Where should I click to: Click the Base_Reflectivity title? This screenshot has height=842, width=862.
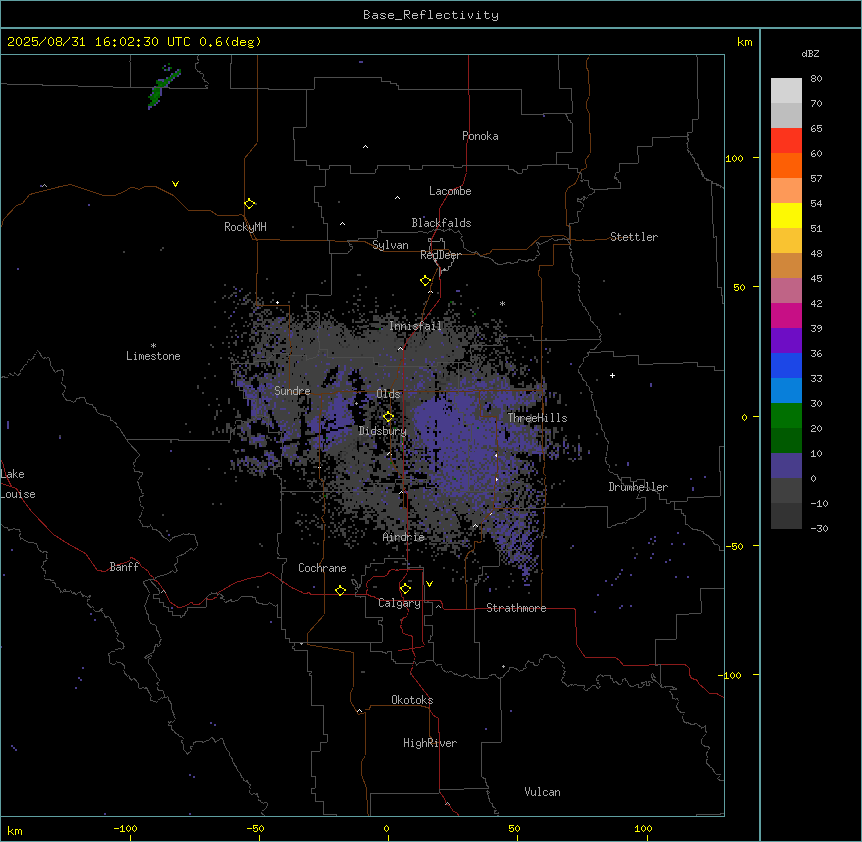click(x=431, y=15)
